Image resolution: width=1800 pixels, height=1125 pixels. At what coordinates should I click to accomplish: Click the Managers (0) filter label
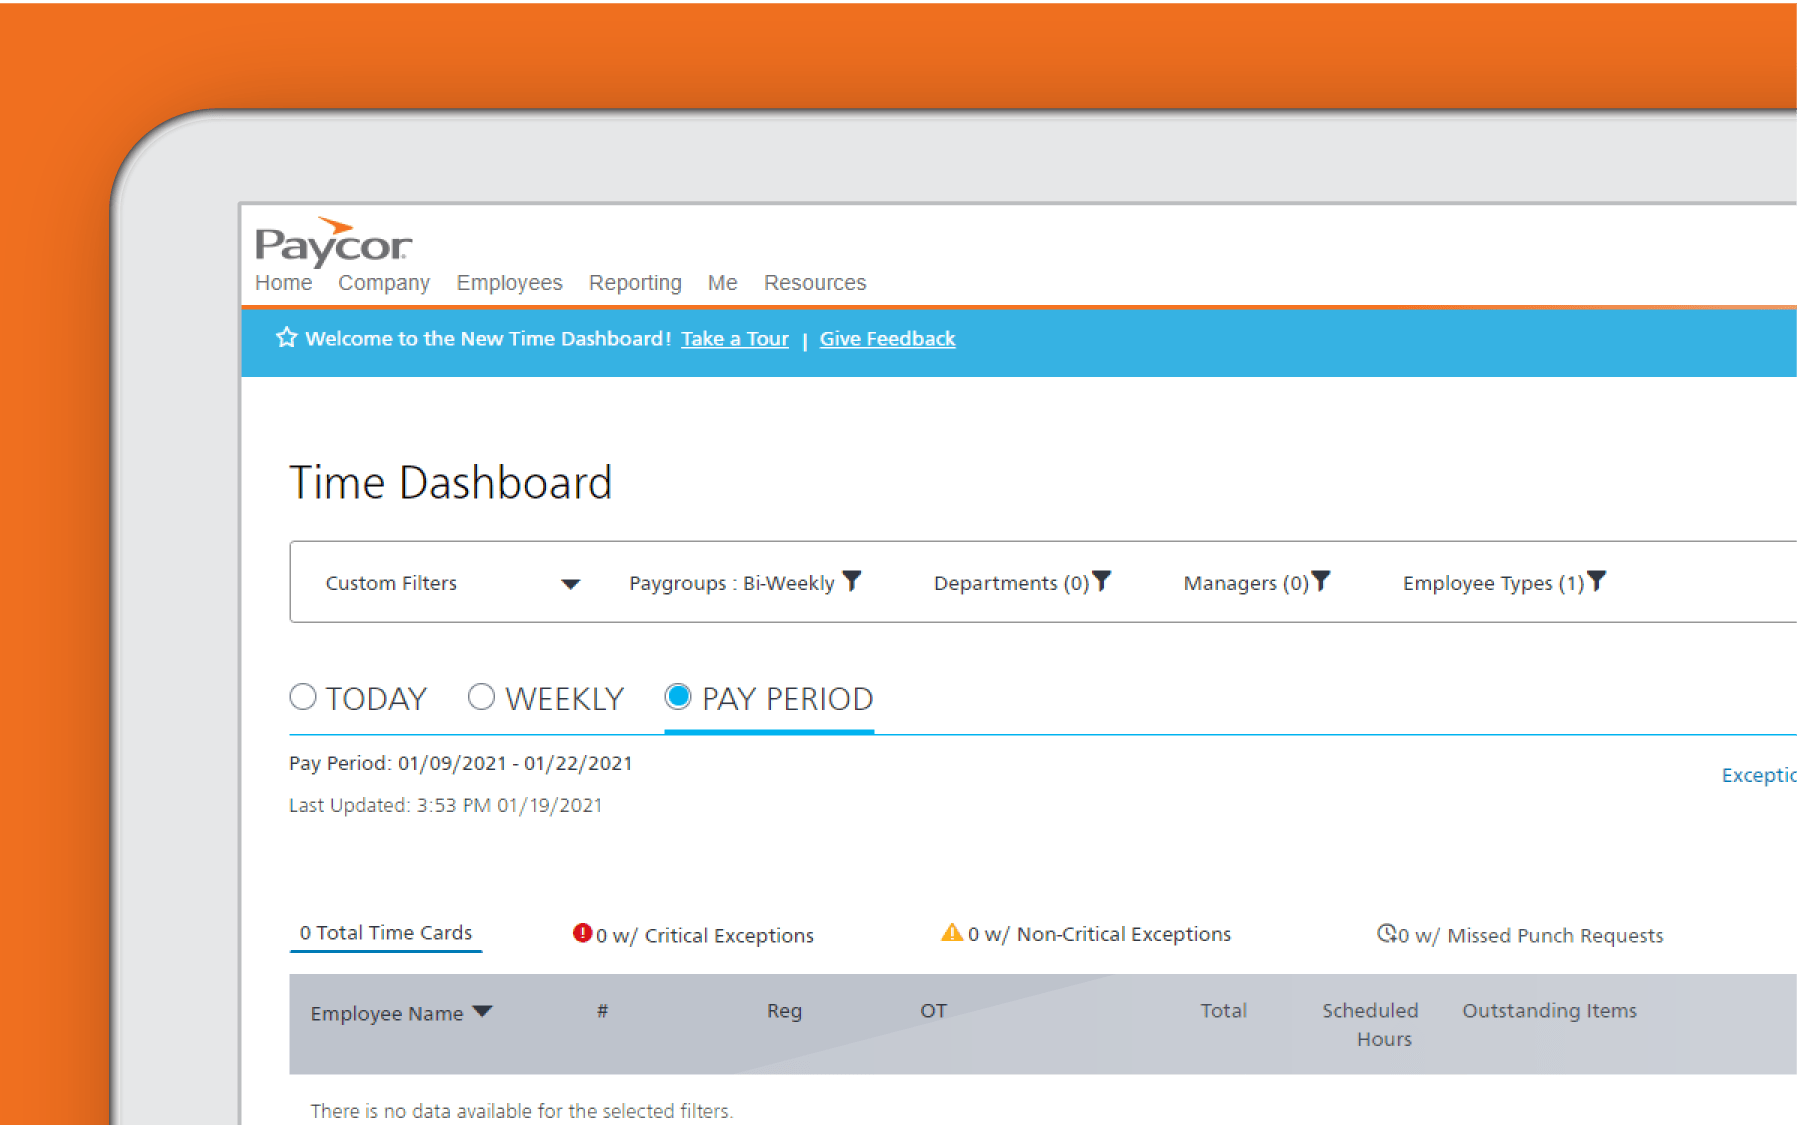pos(1246,583)
